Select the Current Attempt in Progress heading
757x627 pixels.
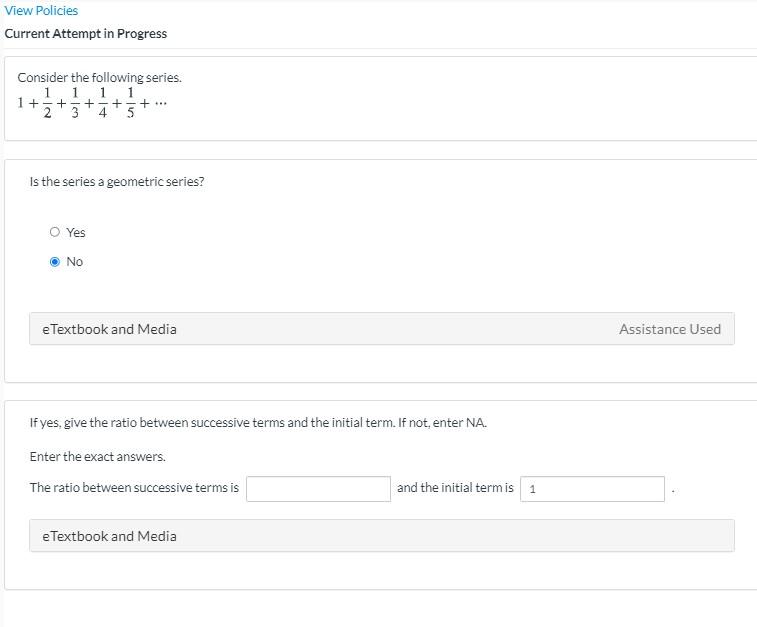point(86,33)
